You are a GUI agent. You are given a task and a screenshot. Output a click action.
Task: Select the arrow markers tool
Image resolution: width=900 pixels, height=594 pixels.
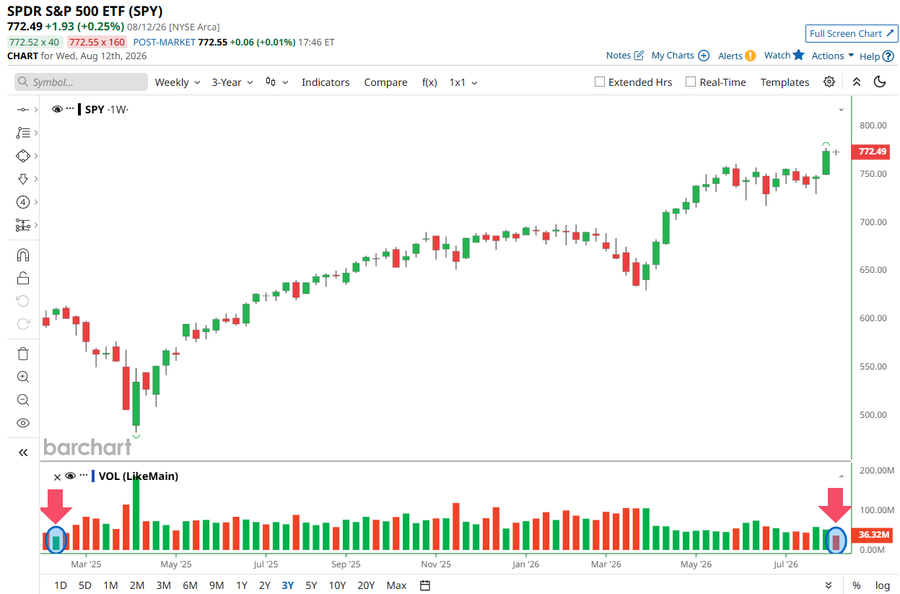point(23,179)
